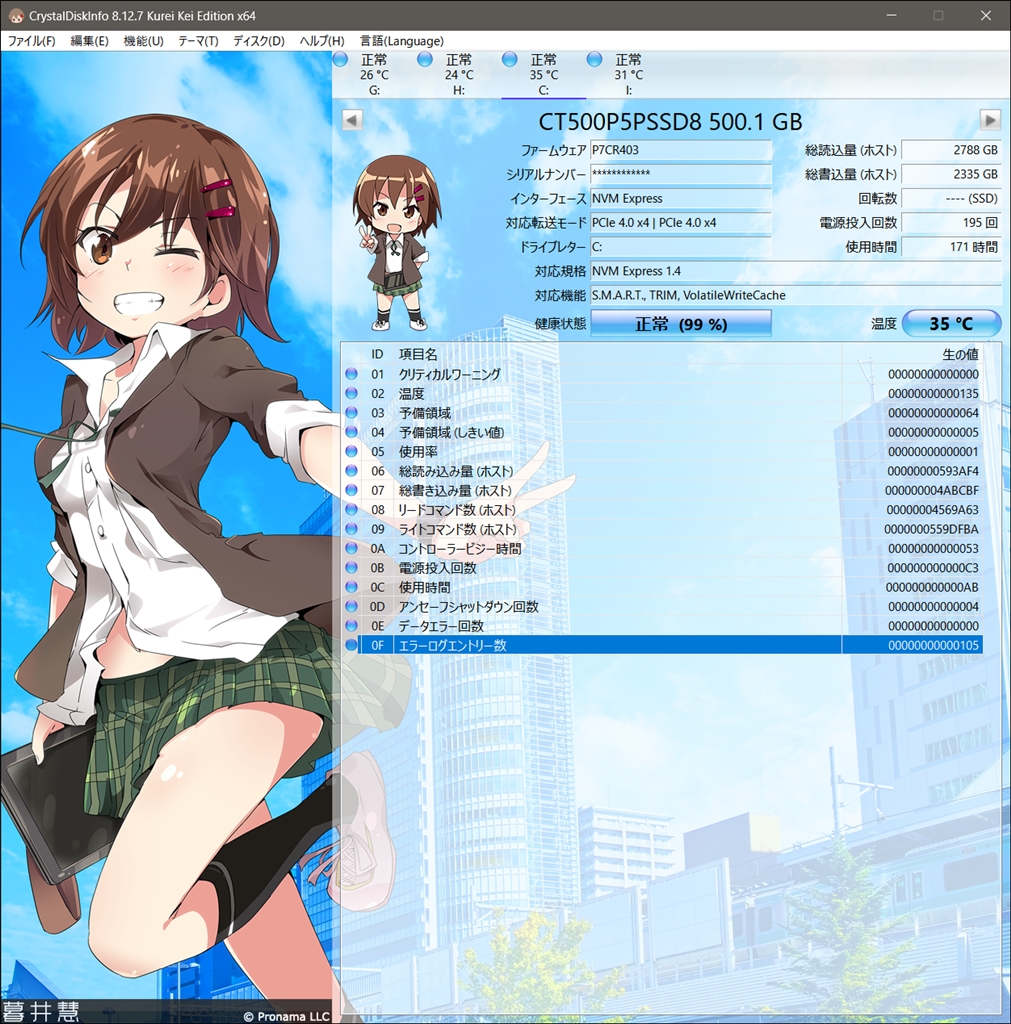This screenshot has width=1011, height=1024.
Task: Click the drive letter field C:
Action: coord(681,247)
